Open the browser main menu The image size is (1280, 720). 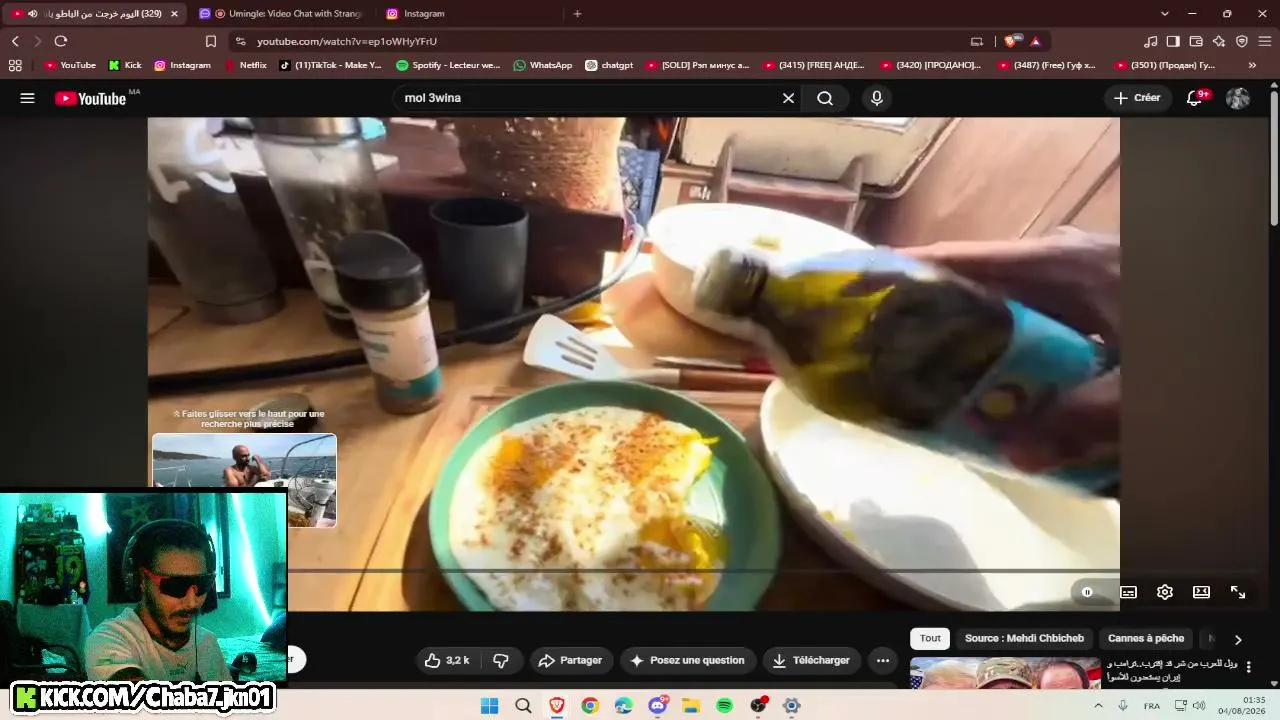click(1265, 41)
